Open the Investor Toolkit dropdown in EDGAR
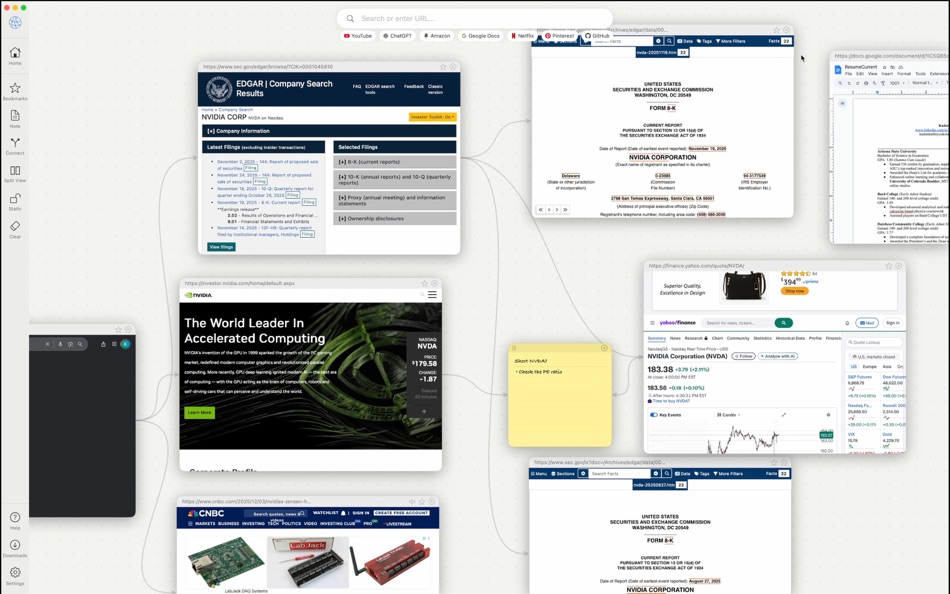Viewport: 950px width, 594px height. tap(433, 117)
